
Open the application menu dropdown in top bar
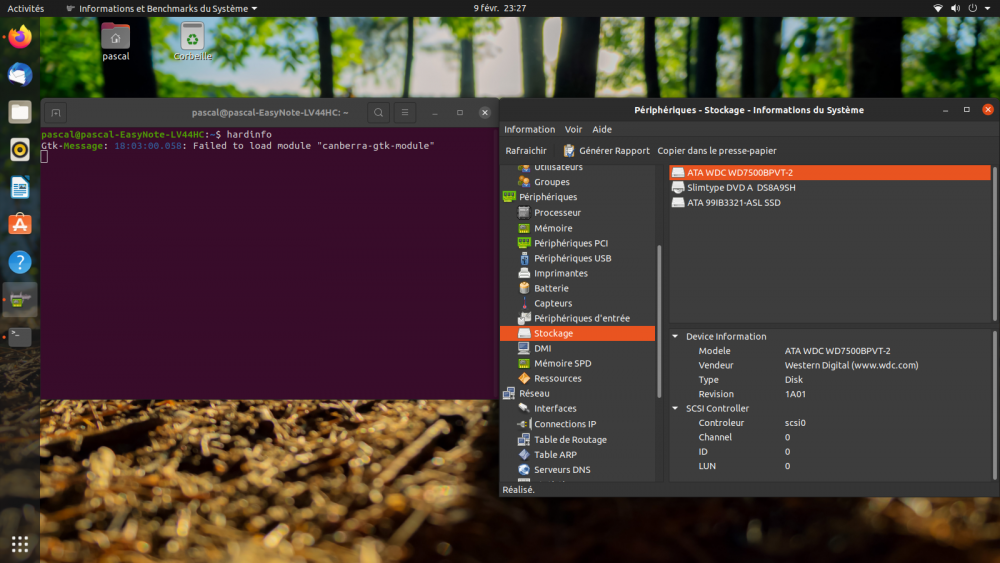168,8
